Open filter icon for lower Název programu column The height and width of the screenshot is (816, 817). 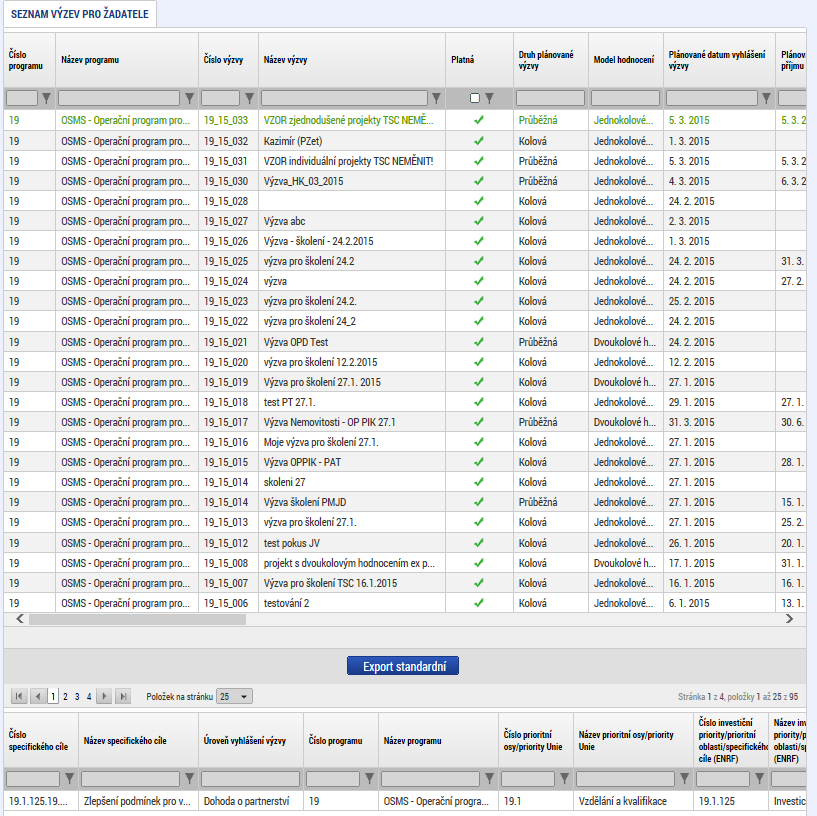[x=489, y=778]
